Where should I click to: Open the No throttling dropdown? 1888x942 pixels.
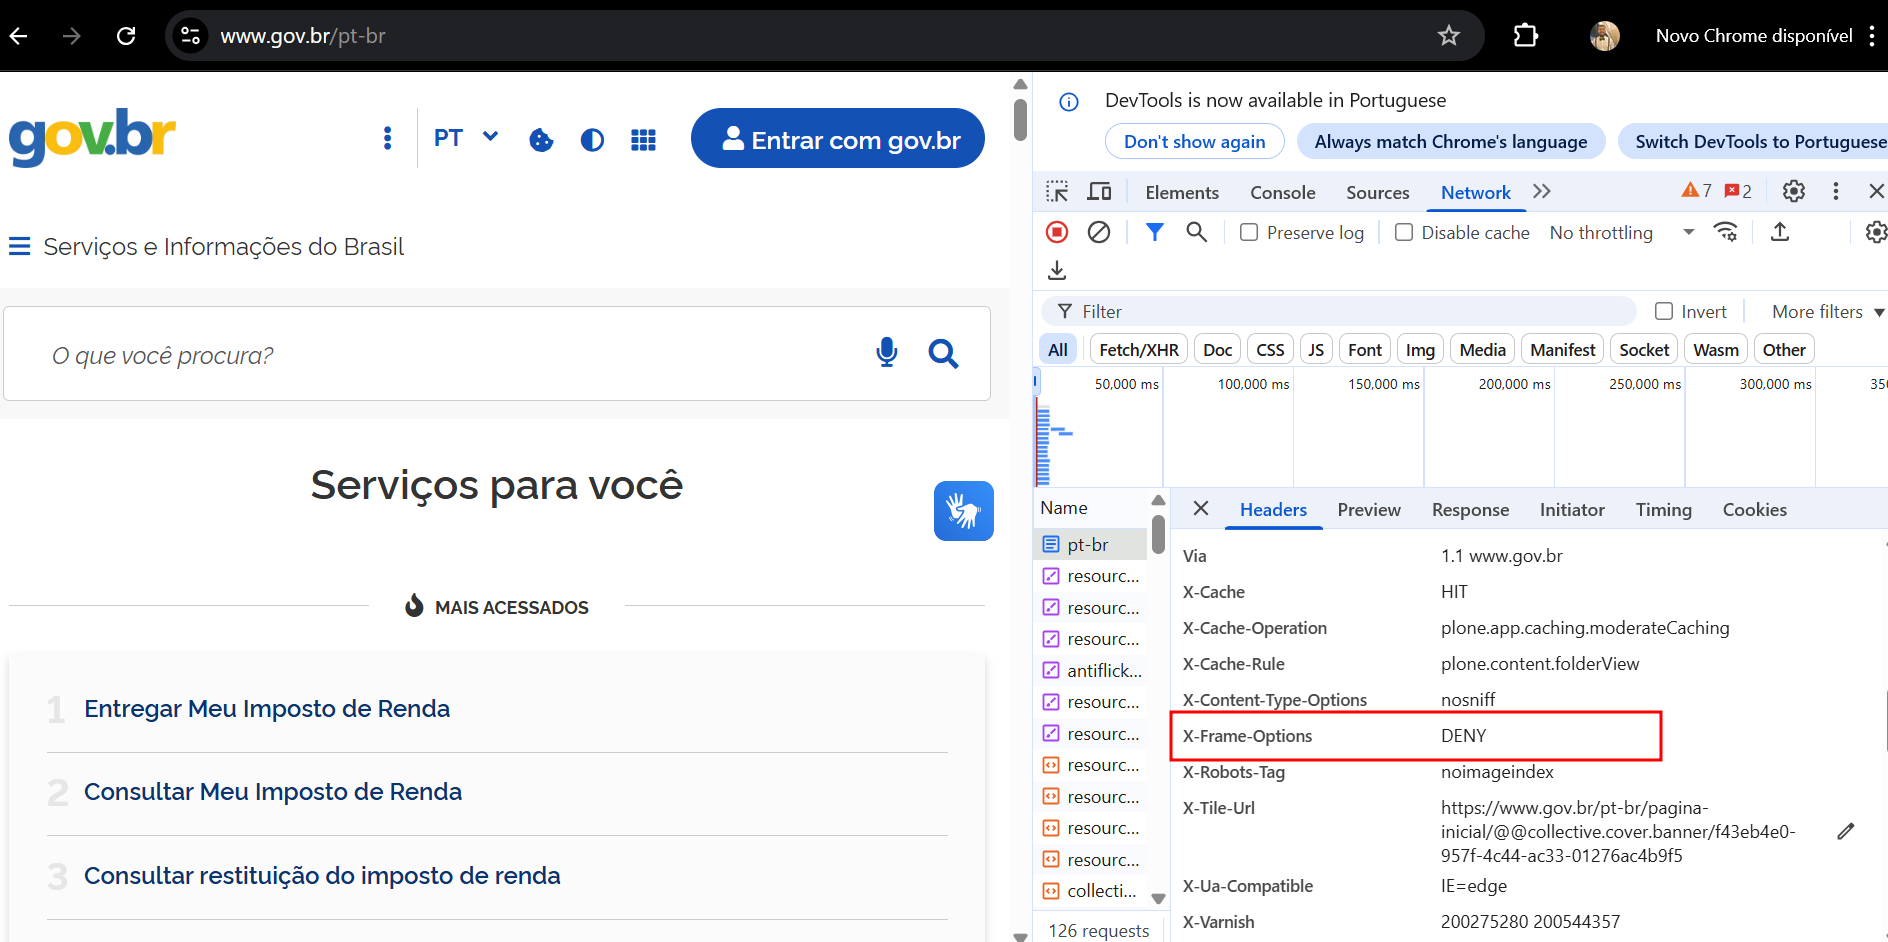coord(1622,232)
